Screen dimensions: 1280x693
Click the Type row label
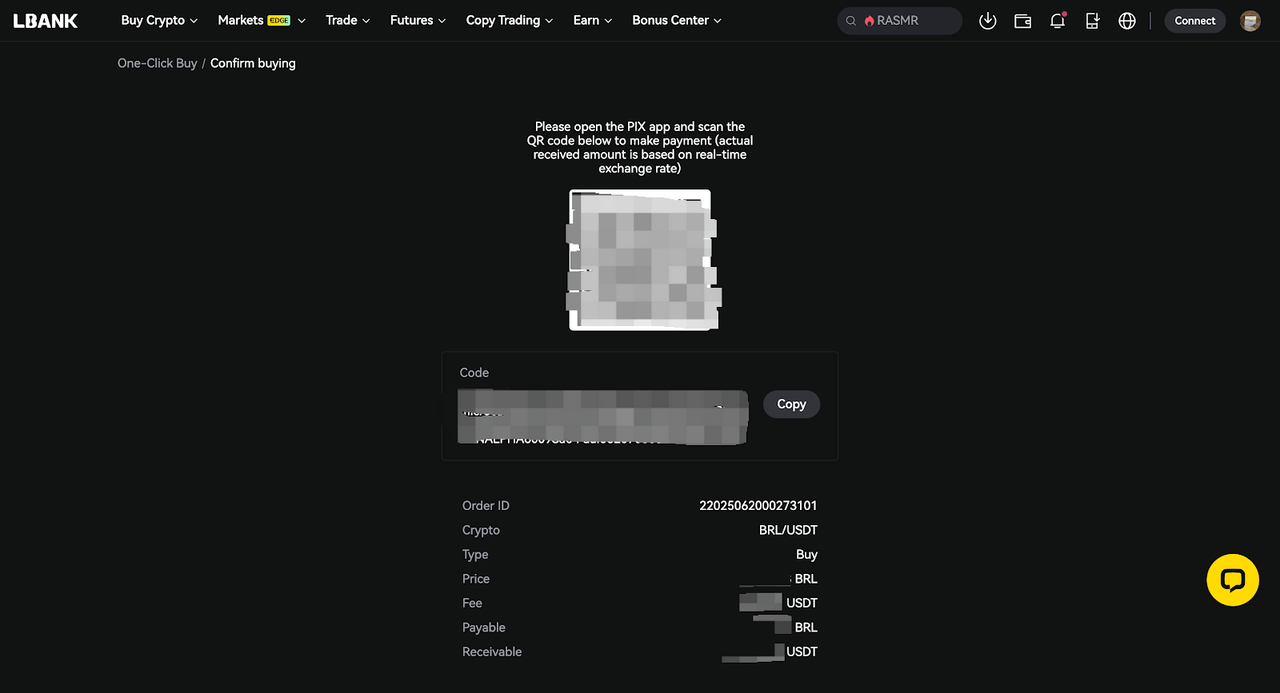point(475,554)
